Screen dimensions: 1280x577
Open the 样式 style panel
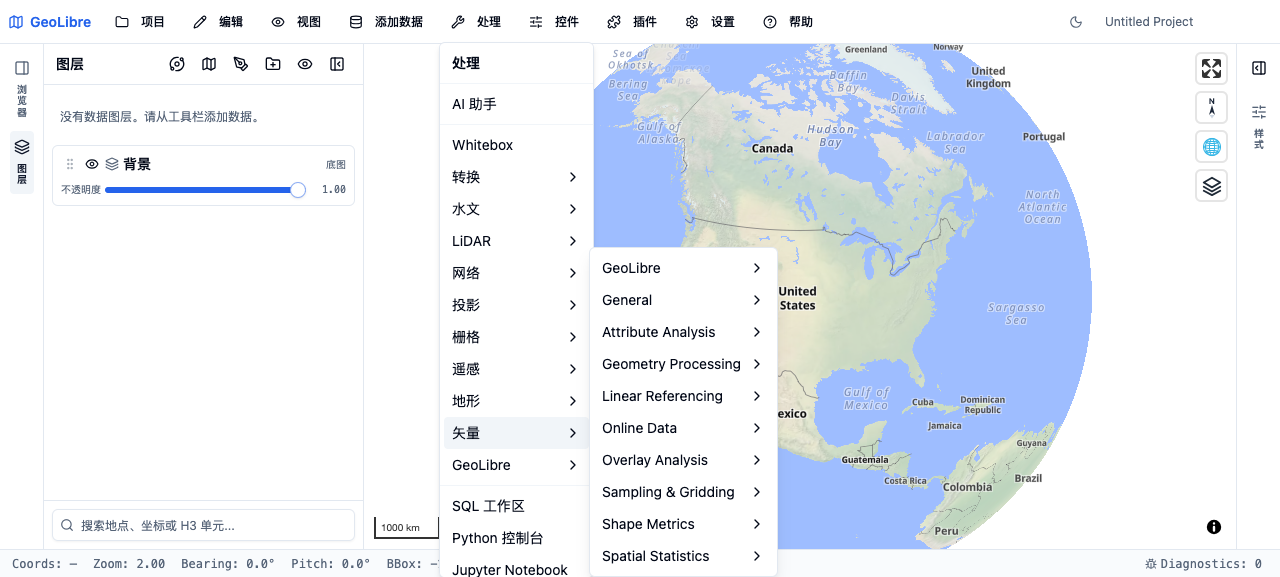point(1259,127)
